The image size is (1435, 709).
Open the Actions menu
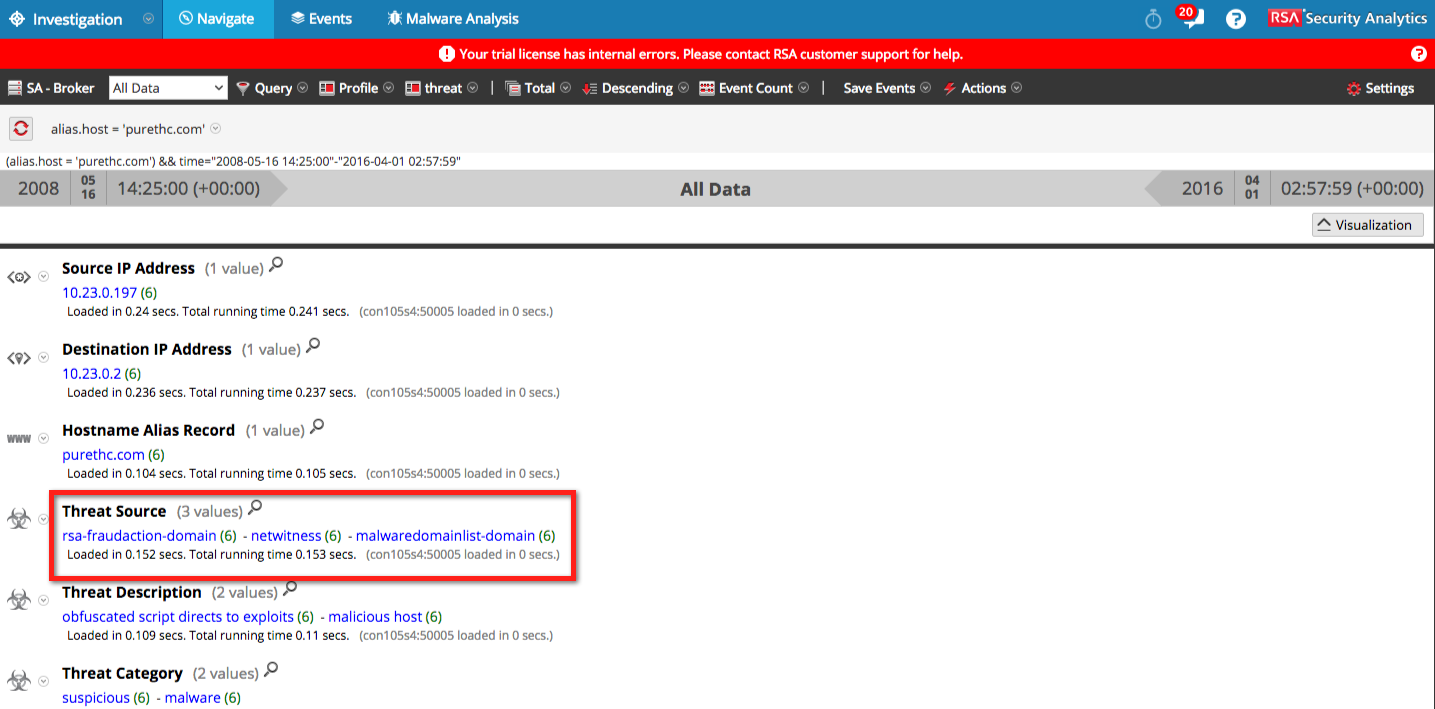tap(983, 88)
